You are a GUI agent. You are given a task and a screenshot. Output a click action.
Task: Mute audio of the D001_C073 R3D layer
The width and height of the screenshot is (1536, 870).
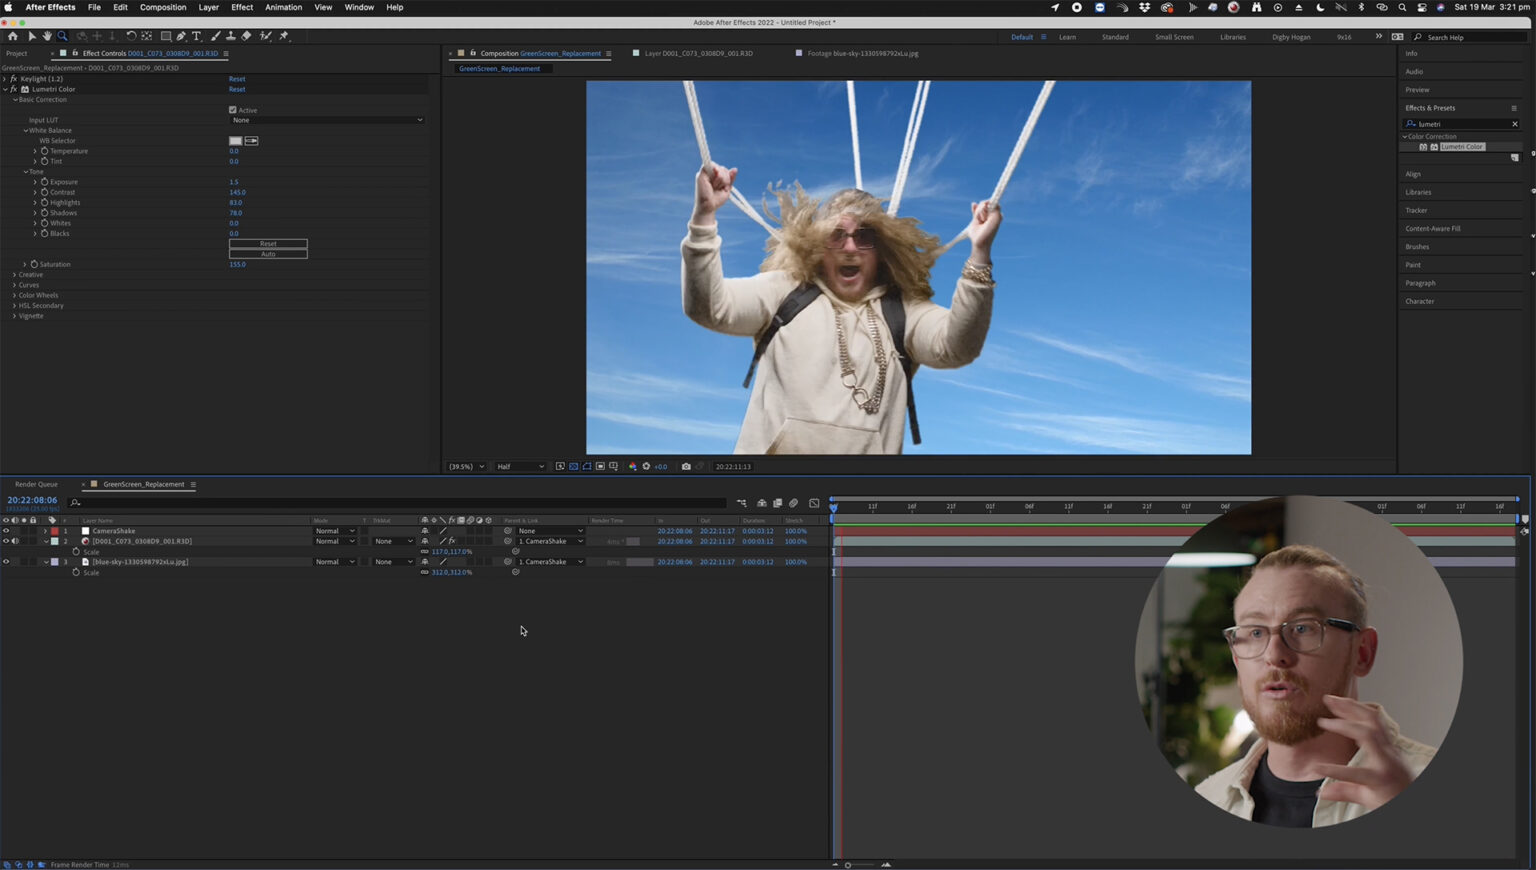point(15,541)
